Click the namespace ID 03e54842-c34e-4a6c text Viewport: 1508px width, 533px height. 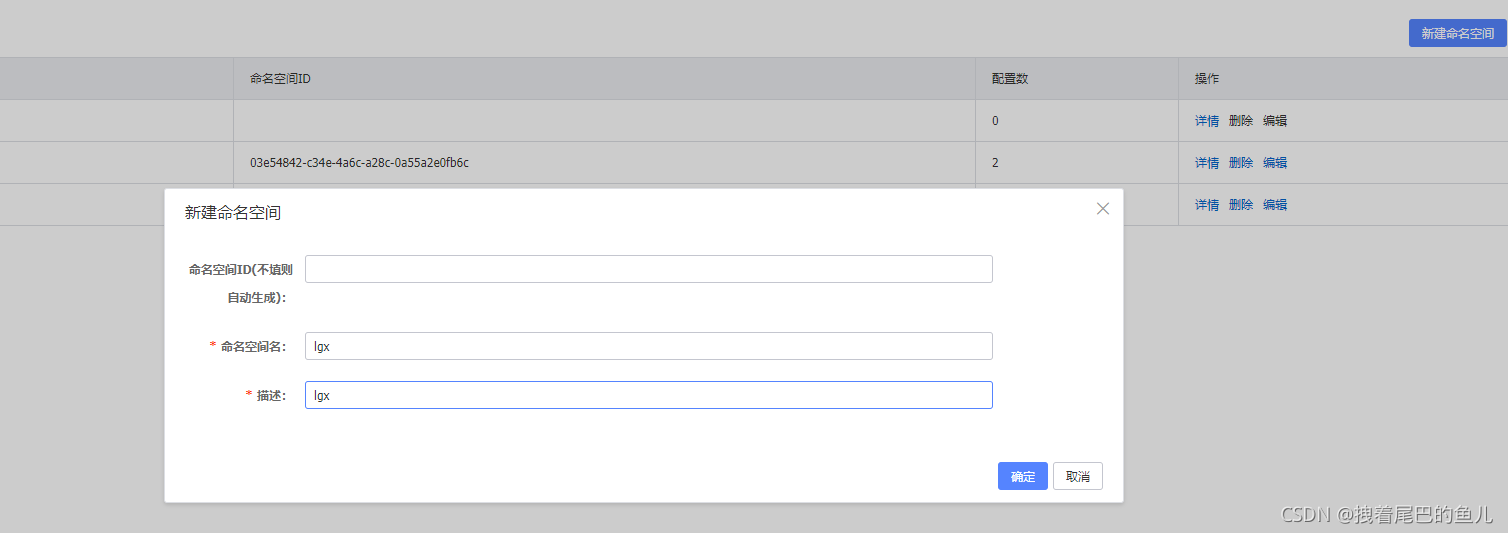pos(359,163)
